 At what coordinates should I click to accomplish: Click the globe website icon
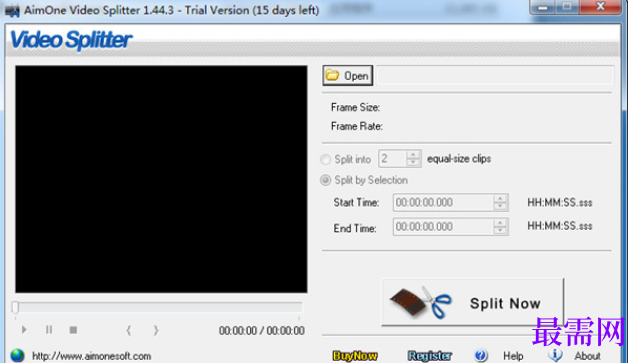point(17,356)
